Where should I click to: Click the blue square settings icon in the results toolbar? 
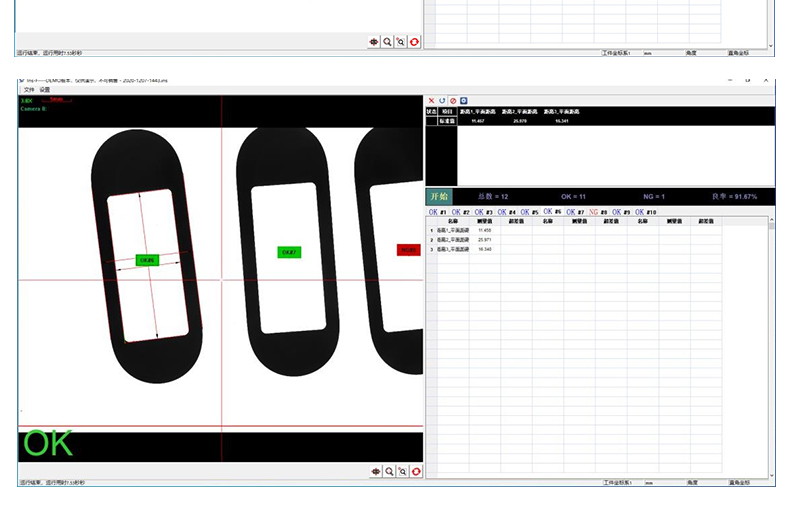click(x=464, y=101)
